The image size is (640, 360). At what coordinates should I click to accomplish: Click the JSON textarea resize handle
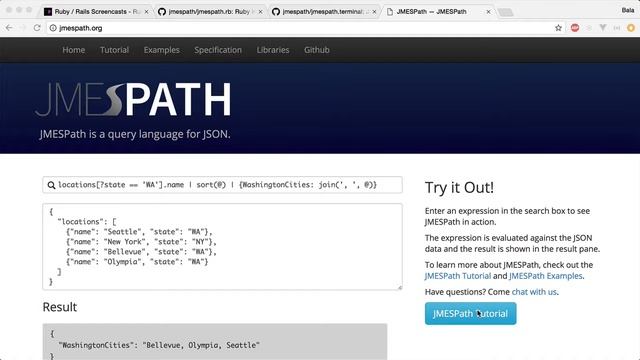tap(400, 287)
